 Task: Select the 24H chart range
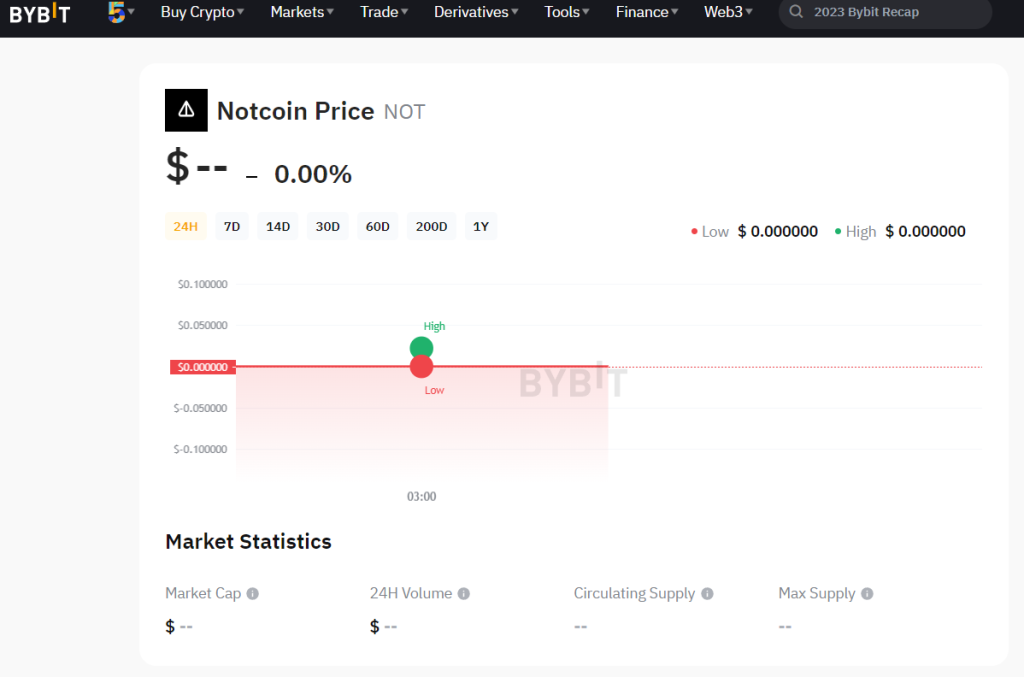tap(185, 227)
